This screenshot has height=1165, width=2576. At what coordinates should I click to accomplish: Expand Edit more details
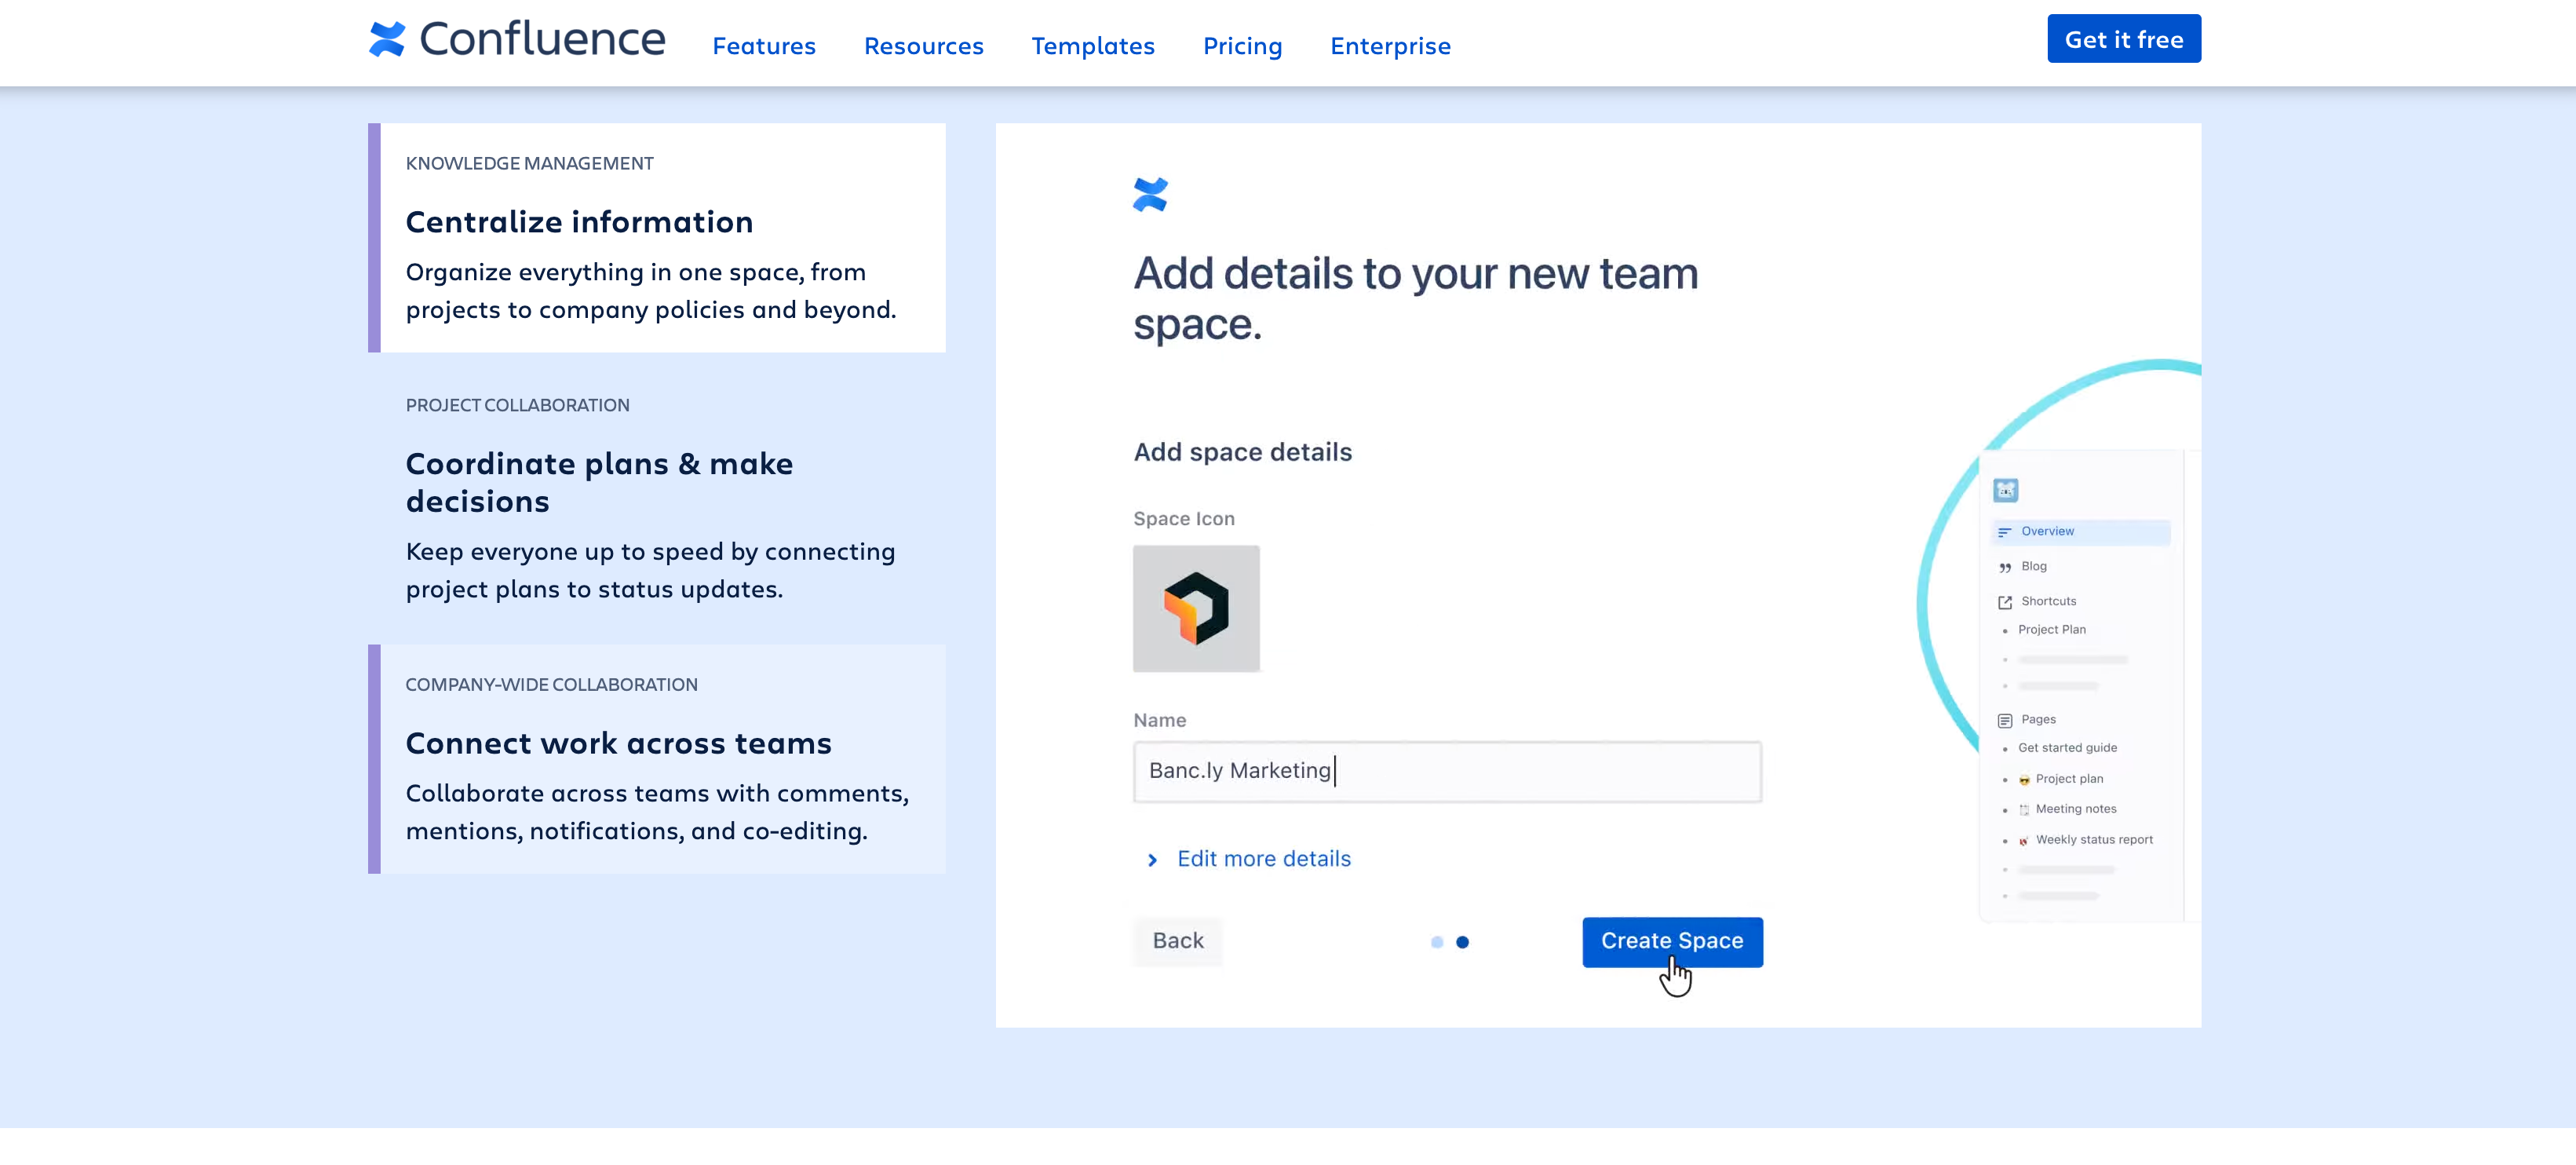[x=1263, y=859]
